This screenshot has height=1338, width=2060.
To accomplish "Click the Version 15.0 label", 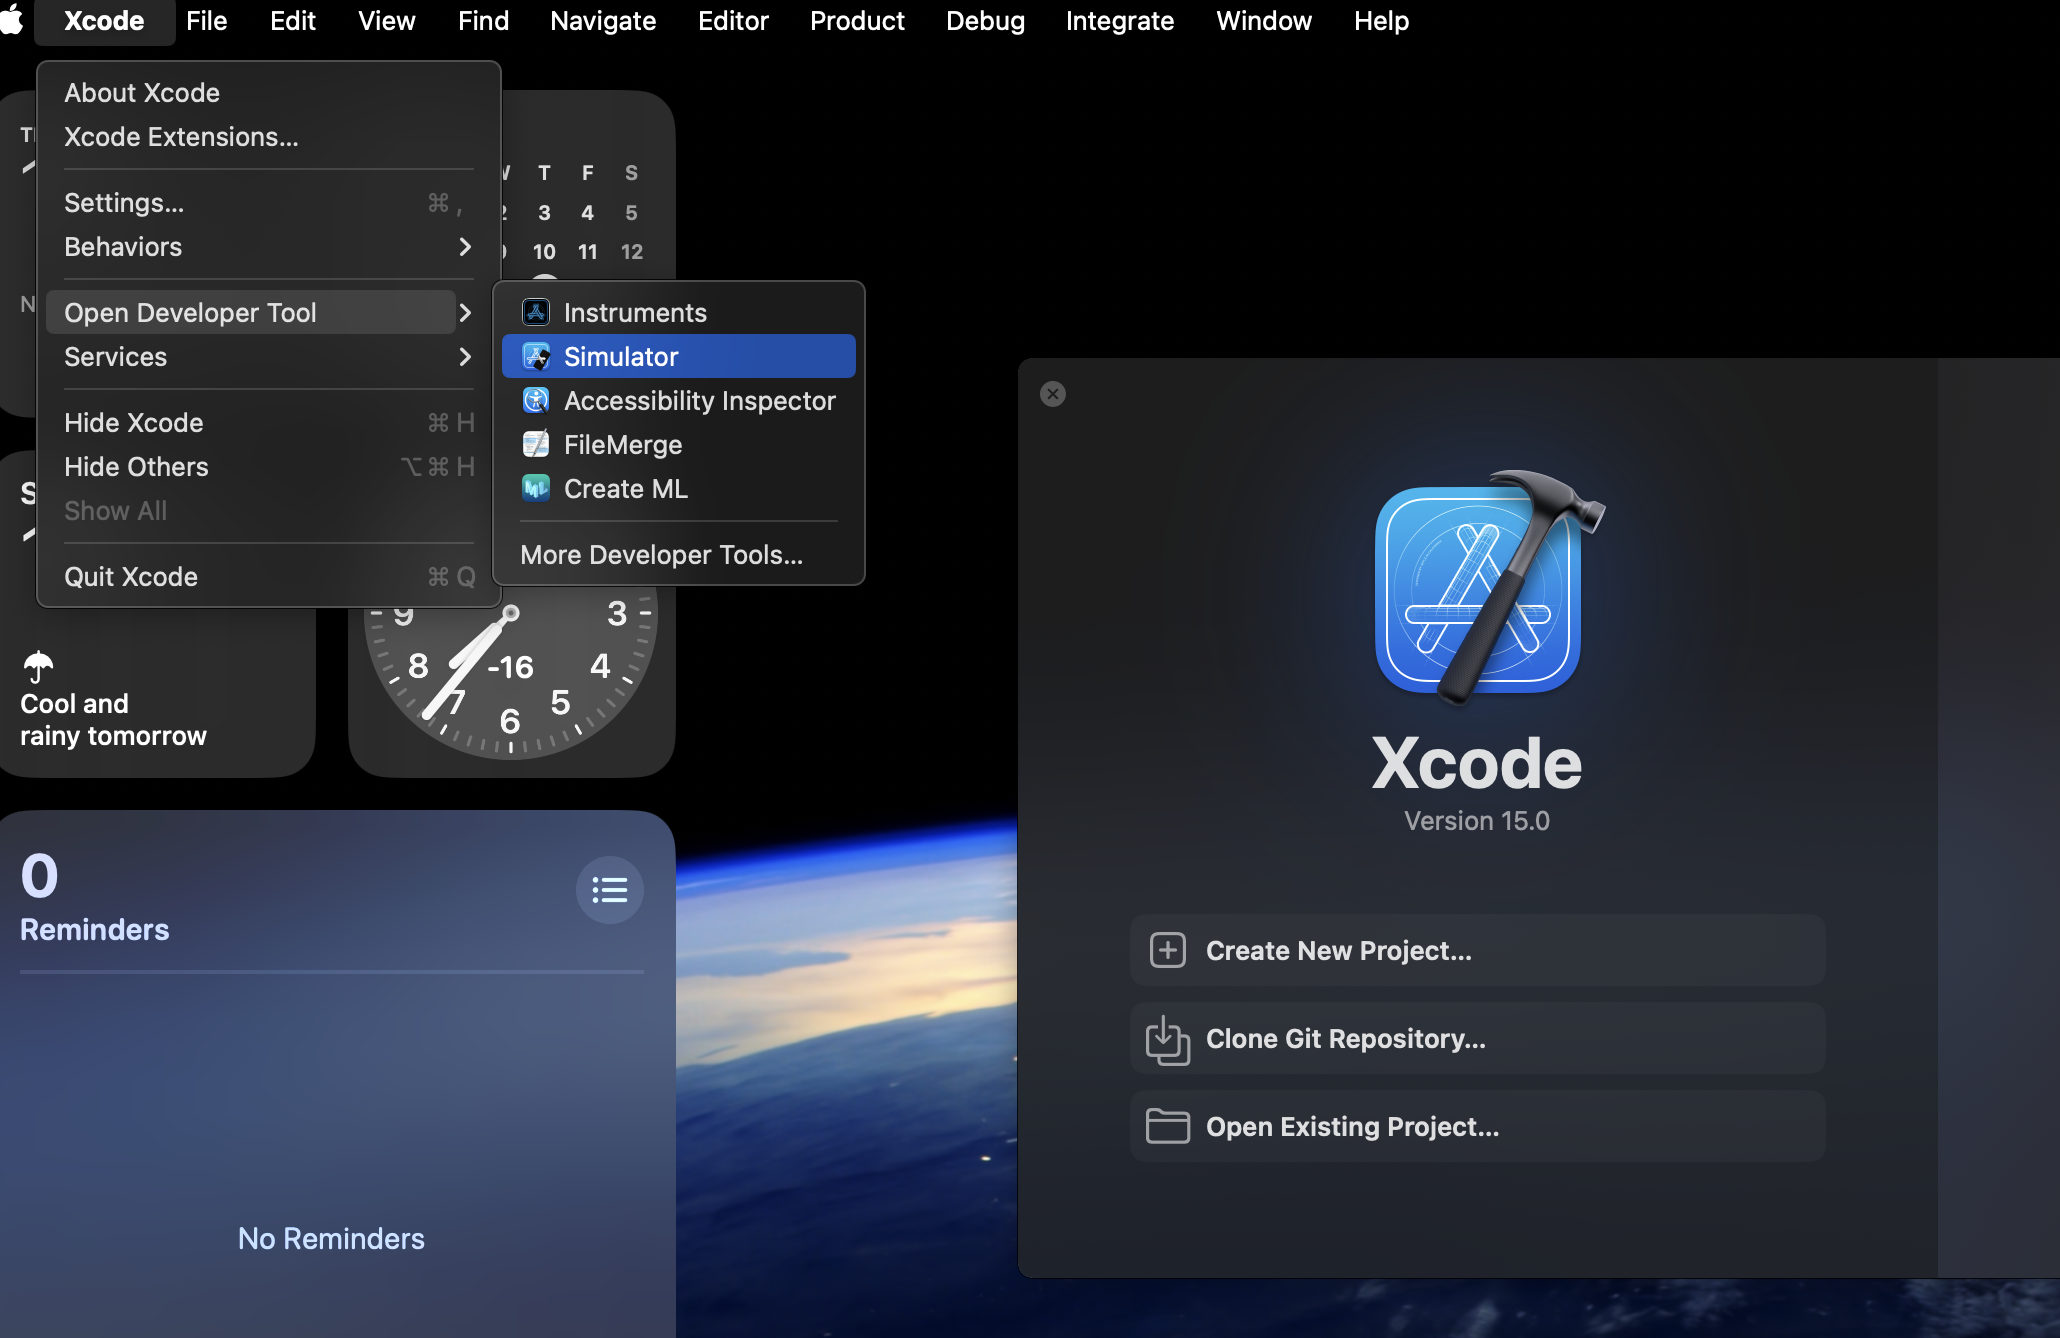I will tap(1477, 820).
